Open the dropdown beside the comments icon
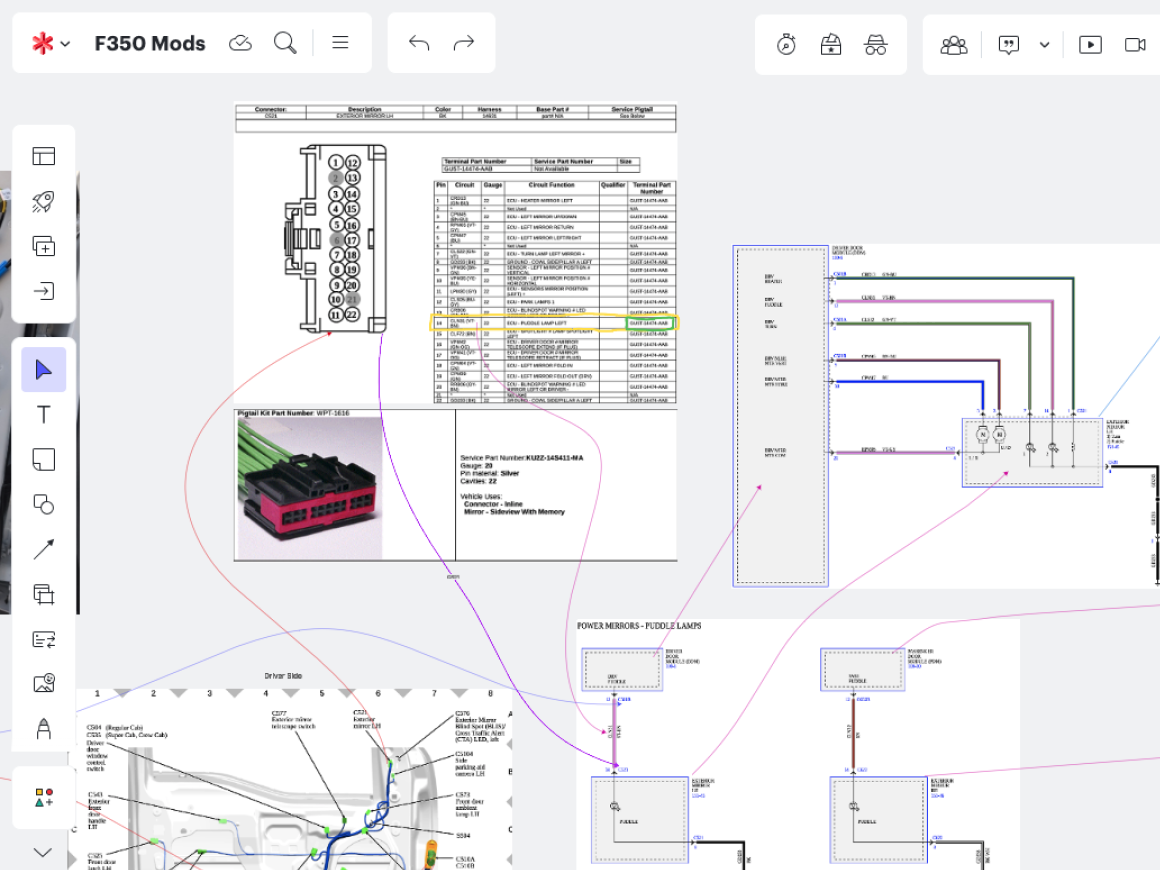This screenshot has width=1160, height=870. coord(1045,44)
